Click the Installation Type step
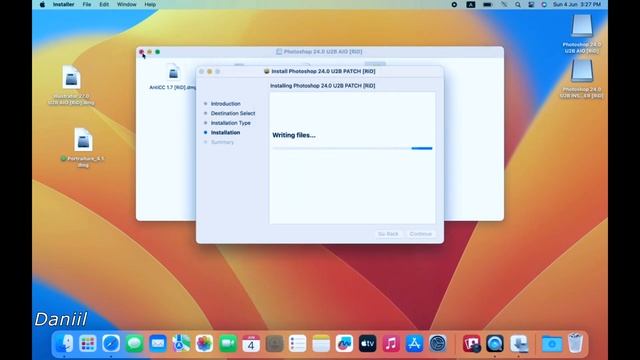This screenshot has height=360, width=640. click(x=231, y=123)
